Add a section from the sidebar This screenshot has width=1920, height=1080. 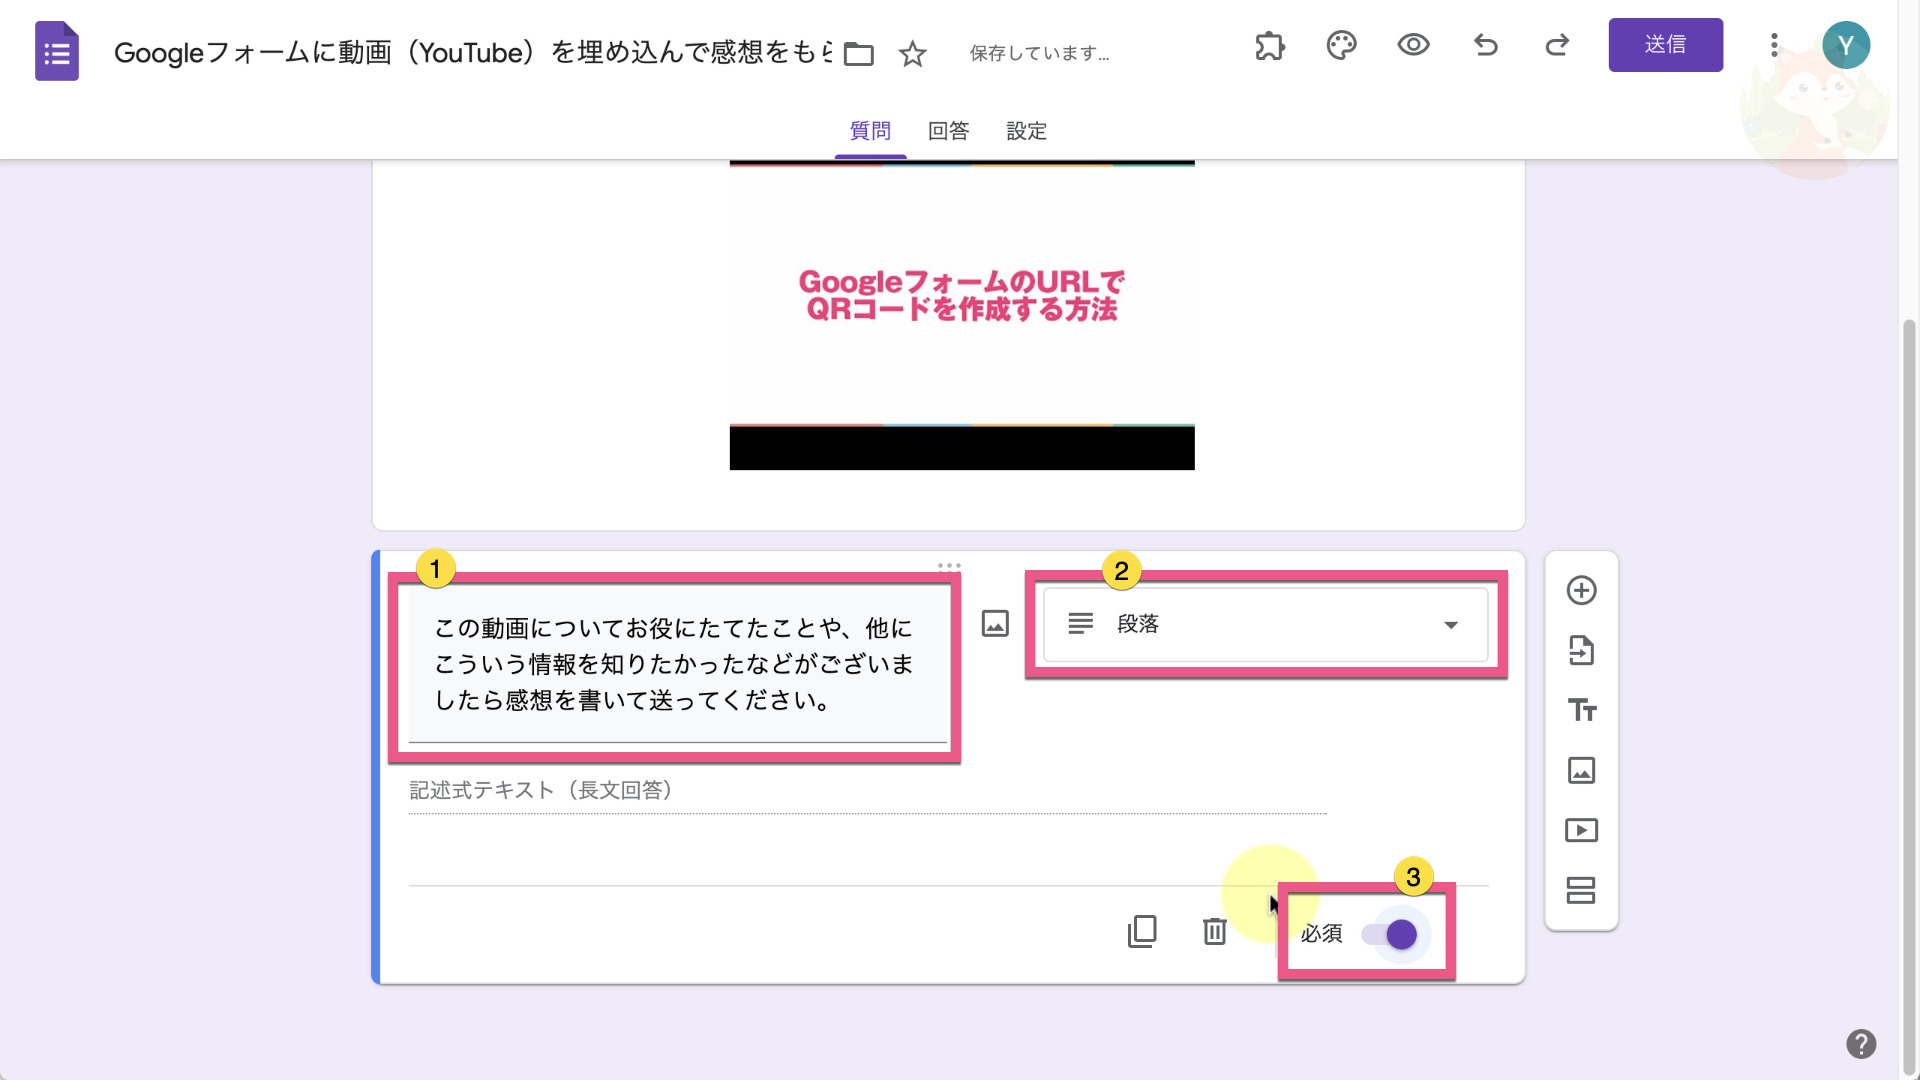point(1581,891)
